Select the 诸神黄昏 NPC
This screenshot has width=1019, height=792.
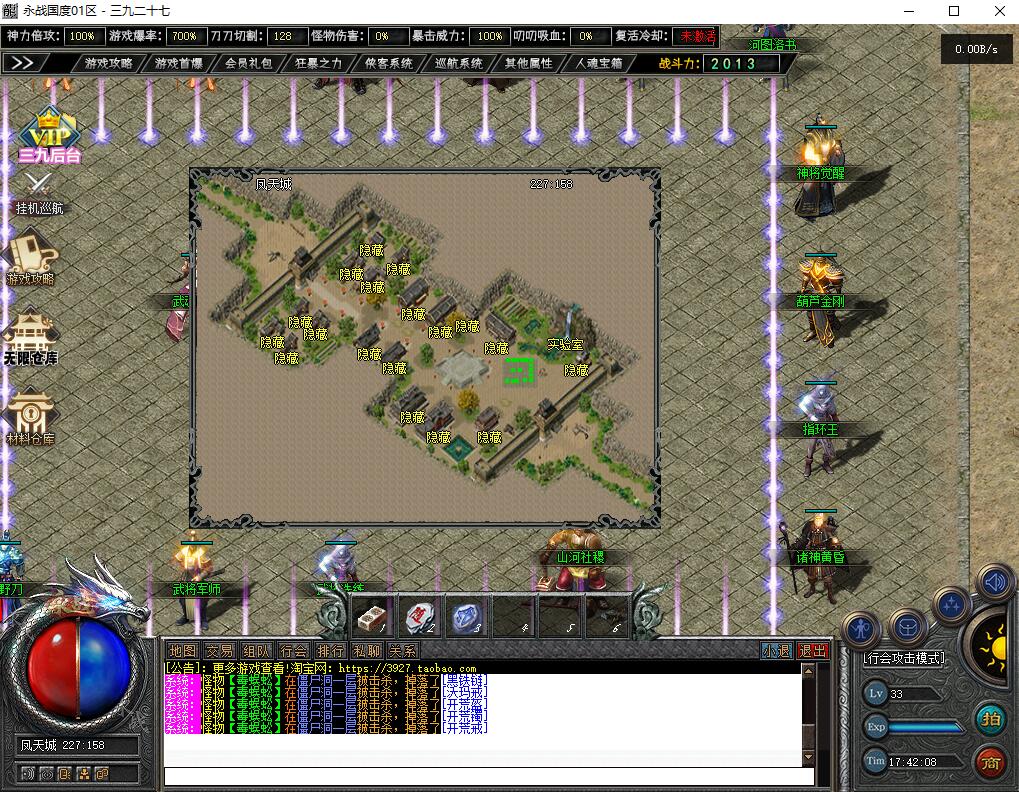pyautogui.click(x=820, y=556)
